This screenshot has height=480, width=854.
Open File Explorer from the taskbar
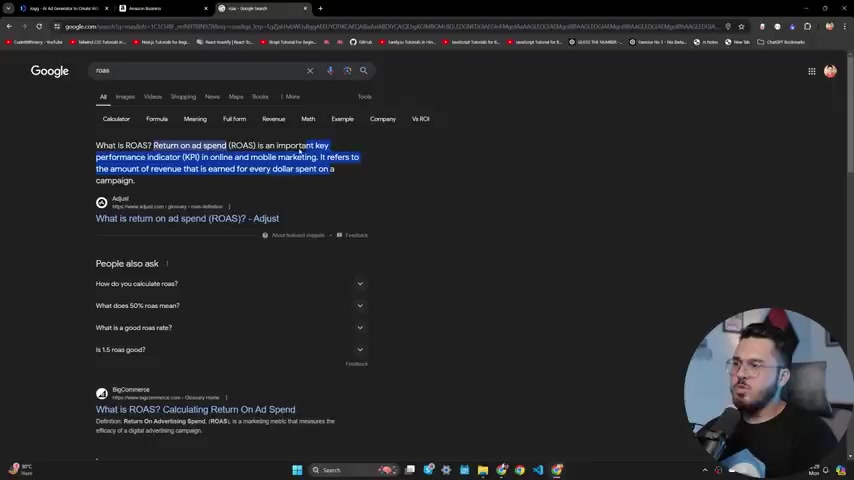pos(483,470)
